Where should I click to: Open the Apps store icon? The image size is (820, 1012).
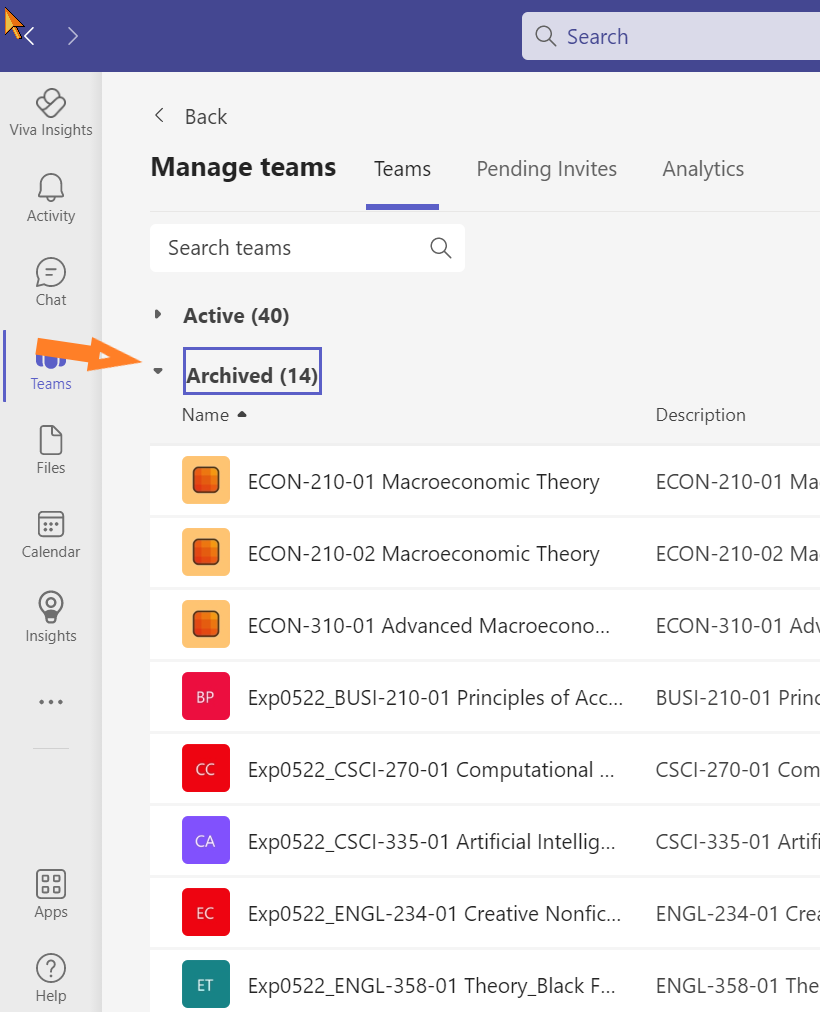click(x=51, y=894)
